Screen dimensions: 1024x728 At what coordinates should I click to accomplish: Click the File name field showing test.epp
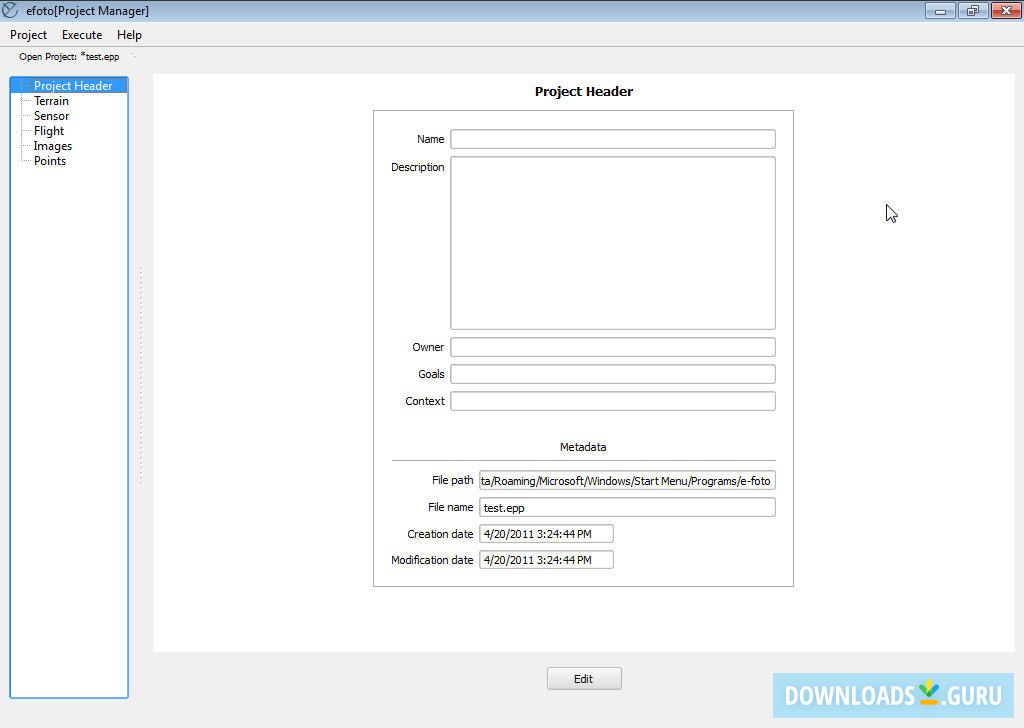pyautogui.click(x=627, y=507)
